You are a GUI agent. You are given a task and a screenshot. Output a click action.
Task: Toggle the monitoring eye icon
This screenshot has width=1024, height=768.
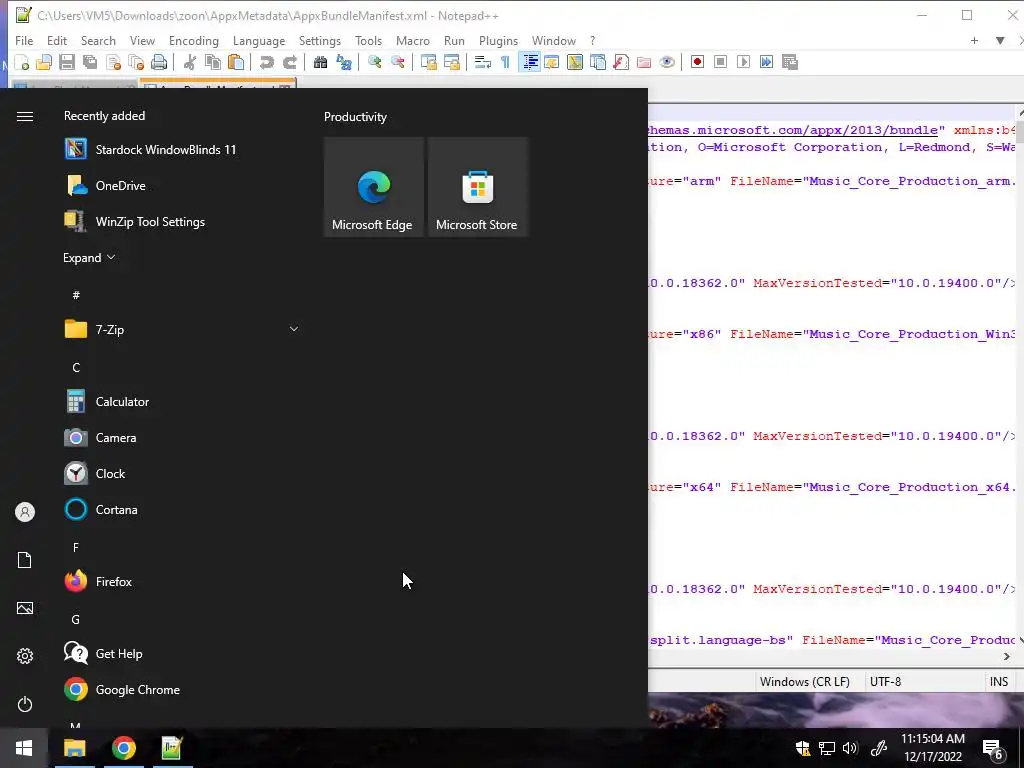(x=667, y=62)
